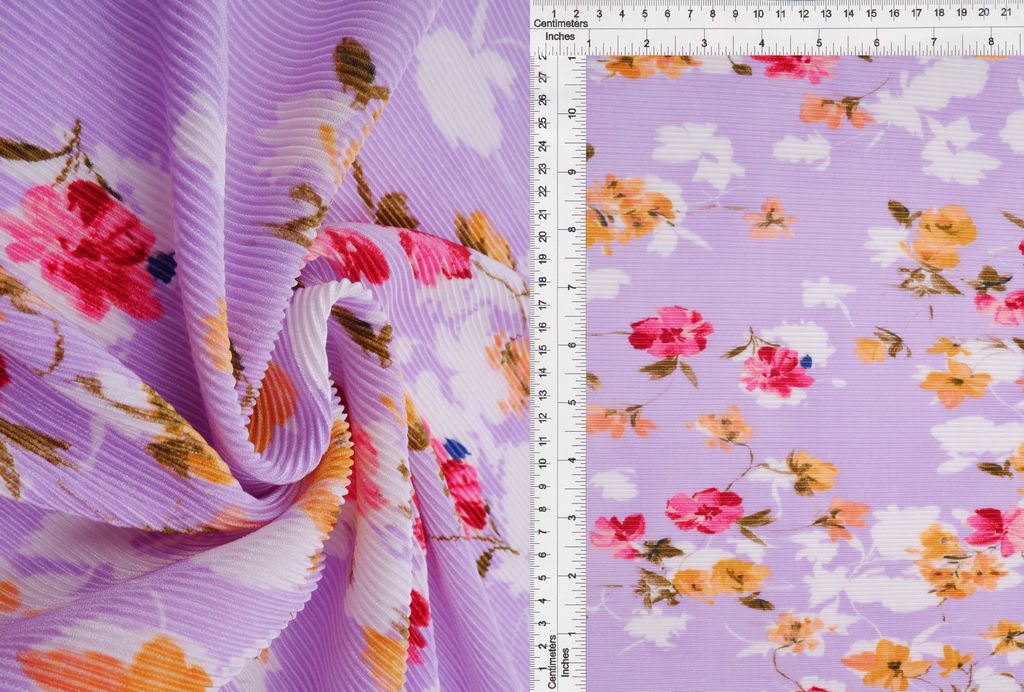Screen dimensions: 1024x692
Task: Click the vertical ruler's "Inches" label
Action: [x=564, y=661]
